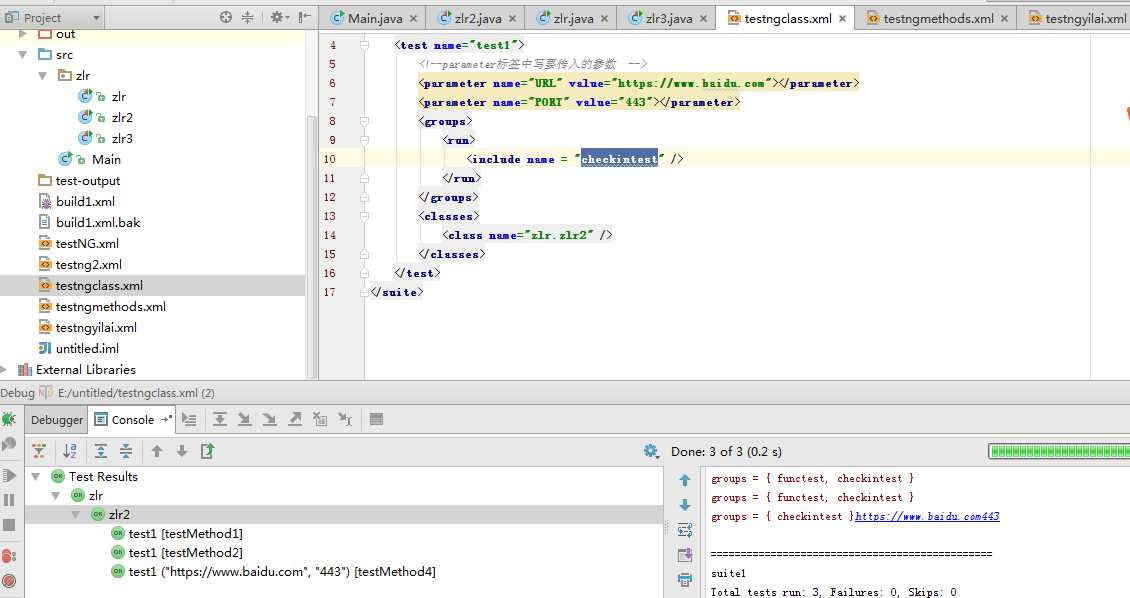Image resolution: width=1130 pixels, height=598 pixels.
Task: Sort test results alphabetically
Action: tap(70, 452)
